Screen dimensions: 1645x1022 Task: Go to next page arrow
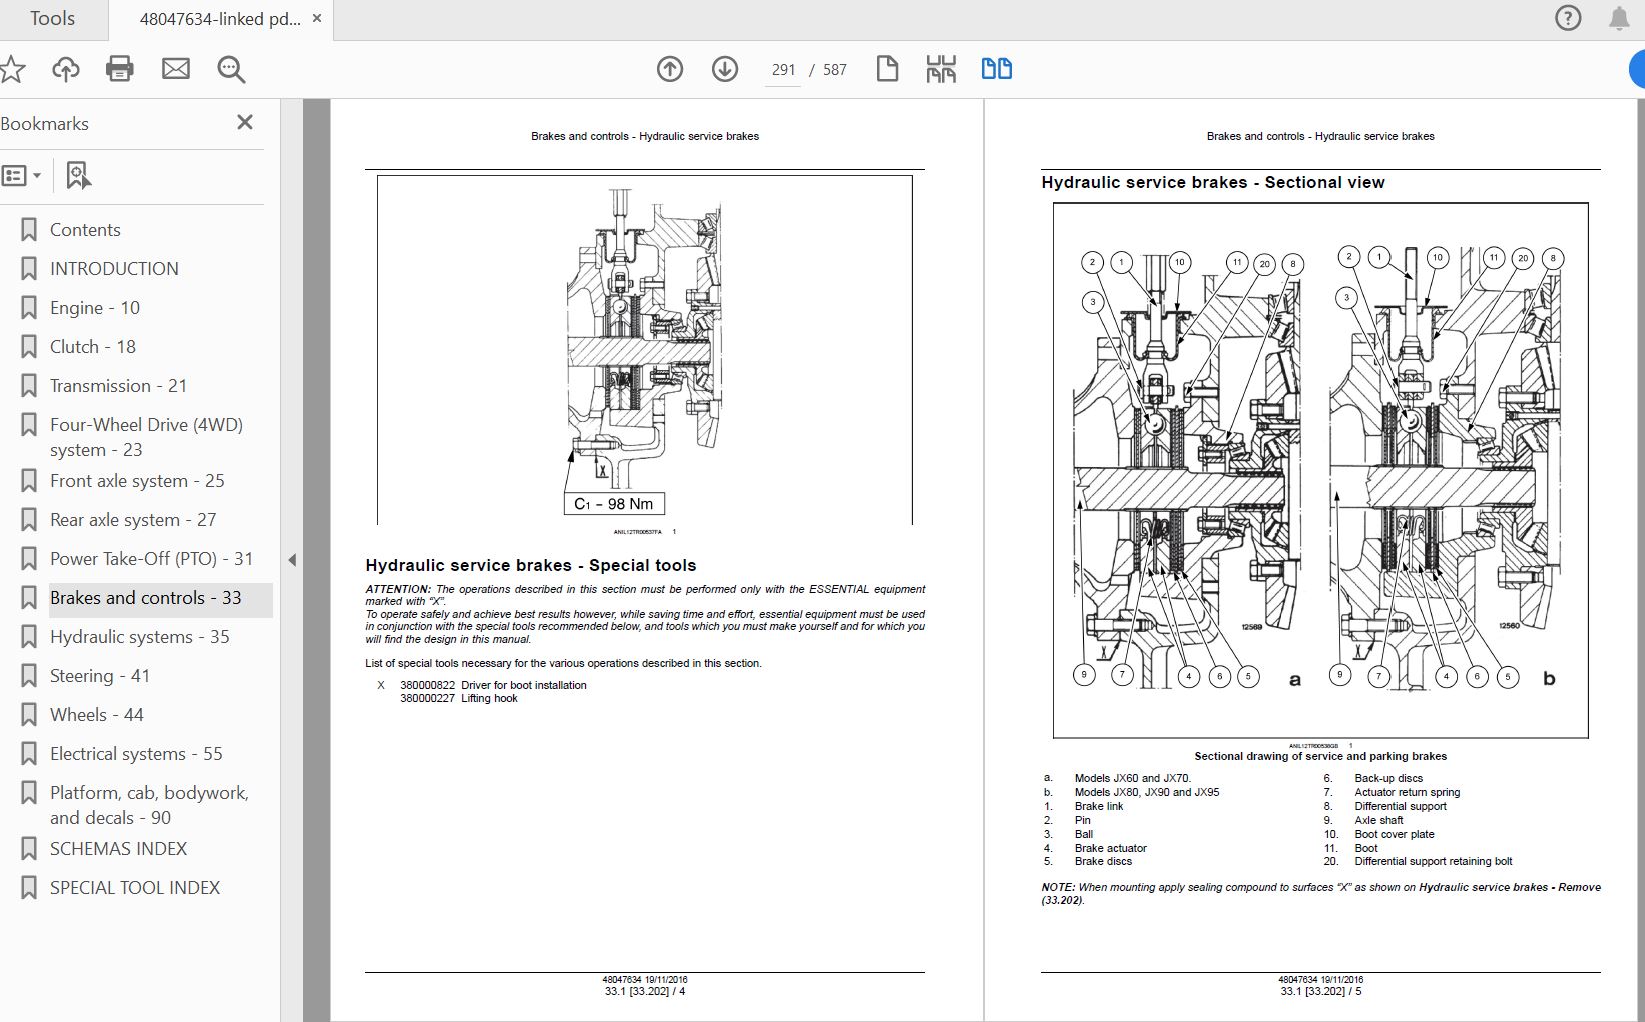point(725,69)
